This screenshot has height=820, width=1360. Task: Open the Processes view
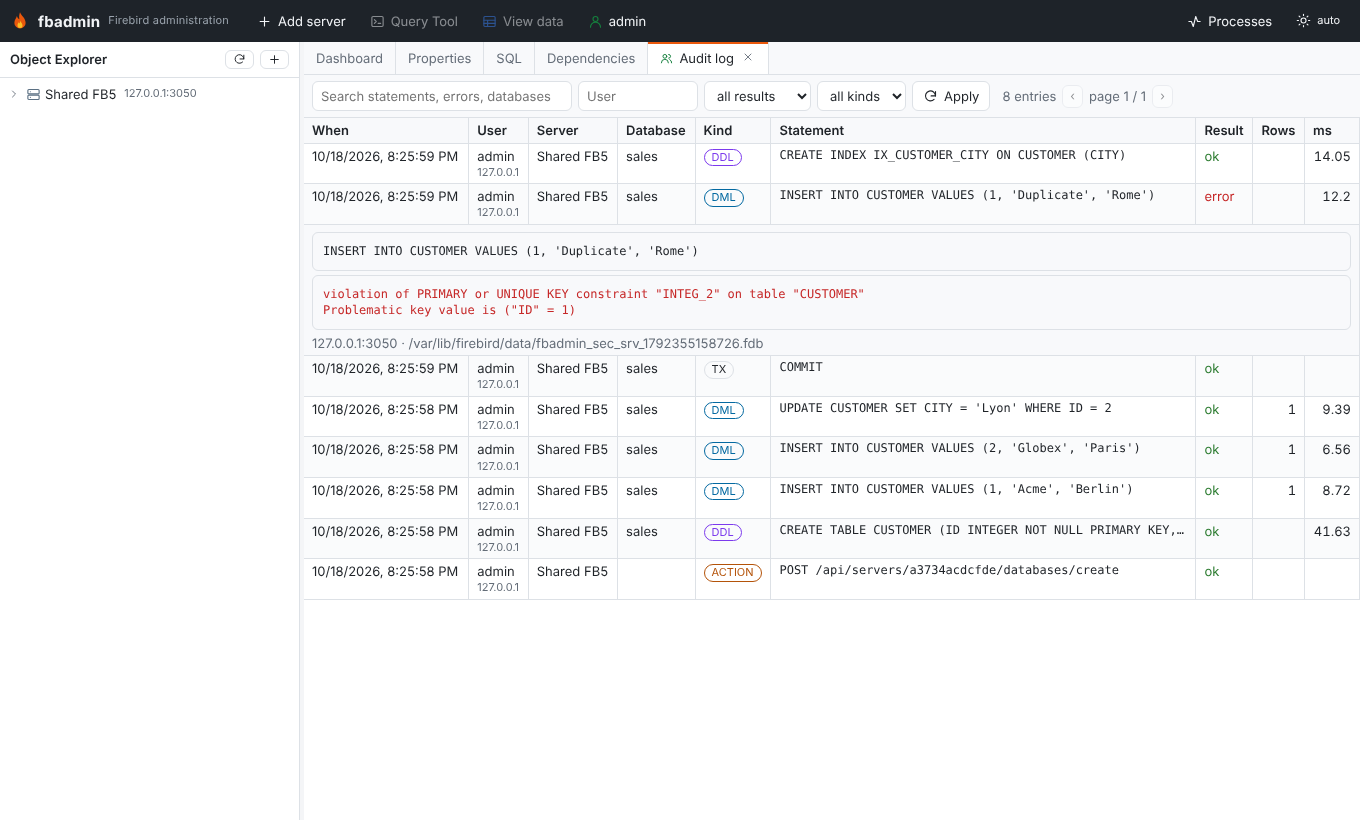1229,21
